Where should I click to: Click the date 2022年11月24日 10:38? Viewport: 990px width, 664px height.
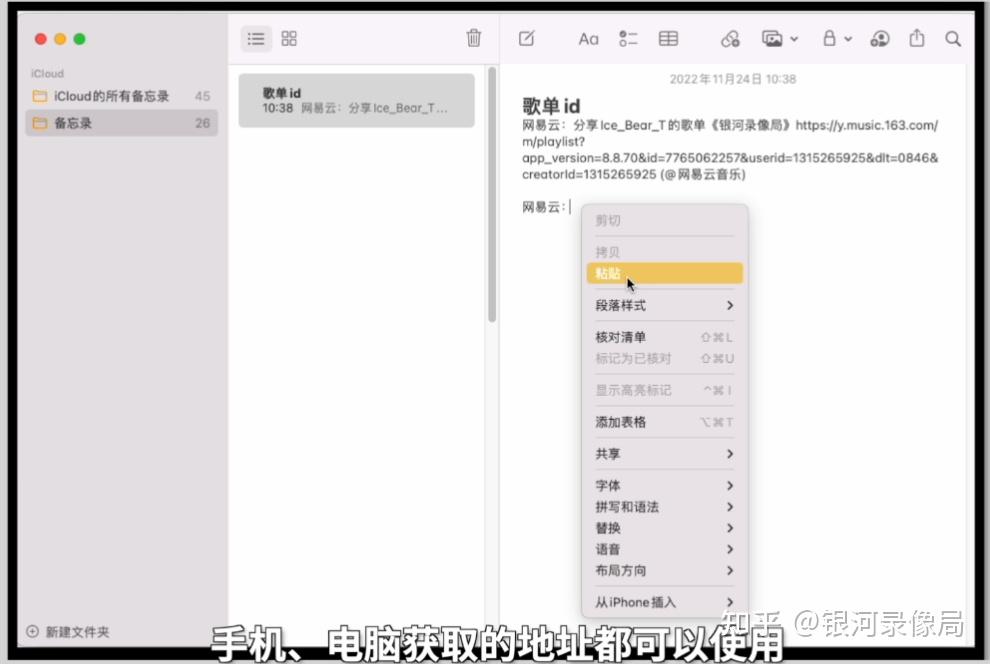tap(732, 79)
